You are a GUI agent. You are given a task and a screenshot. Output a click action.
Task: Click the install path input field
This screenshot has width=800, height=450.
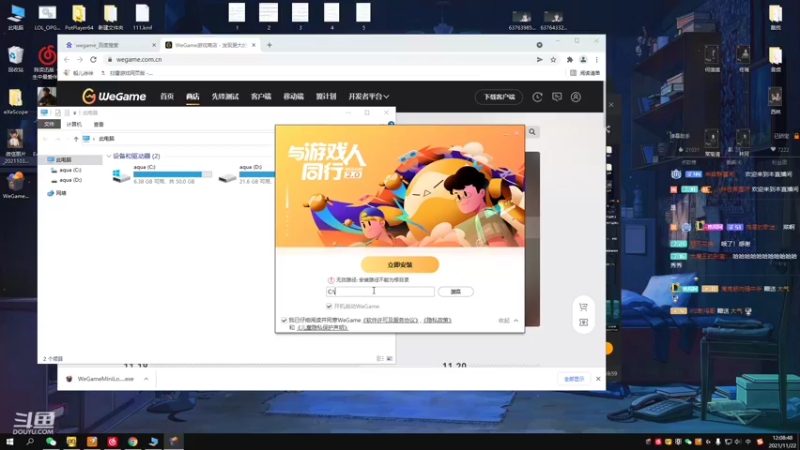(x=380, y=291)
